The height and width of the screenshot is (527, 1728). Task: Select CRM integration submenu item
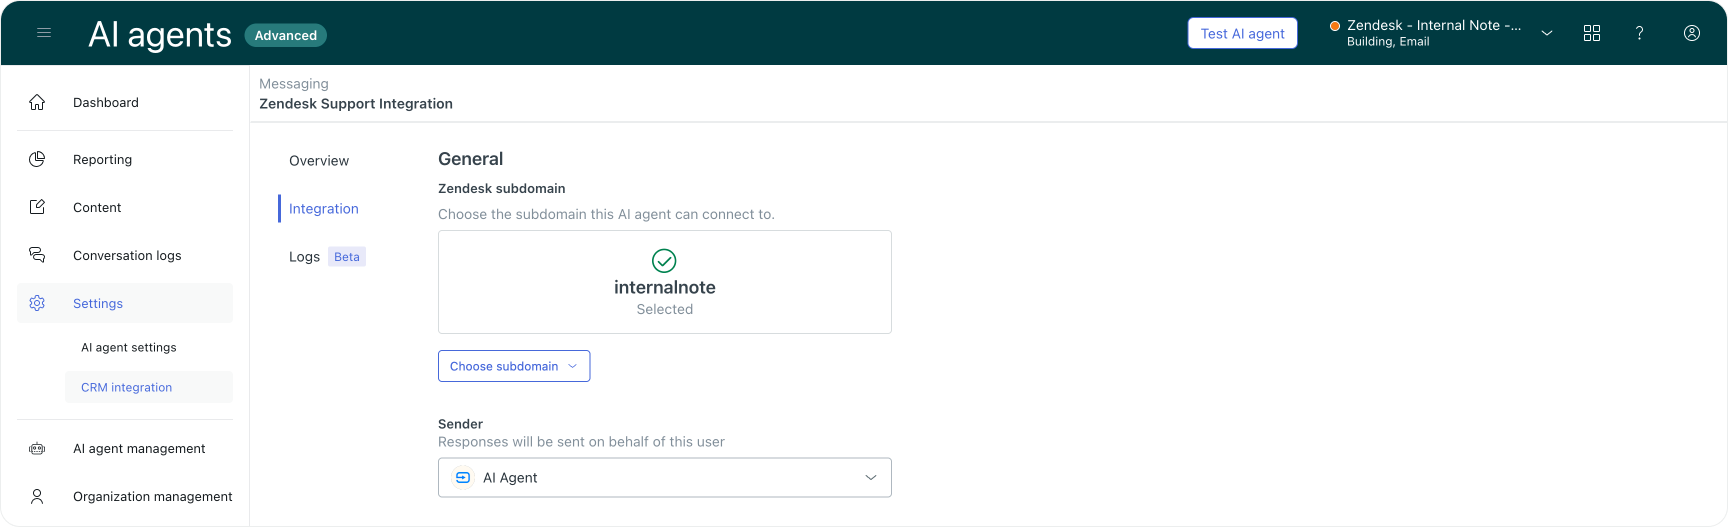click(x=127, y=388)
